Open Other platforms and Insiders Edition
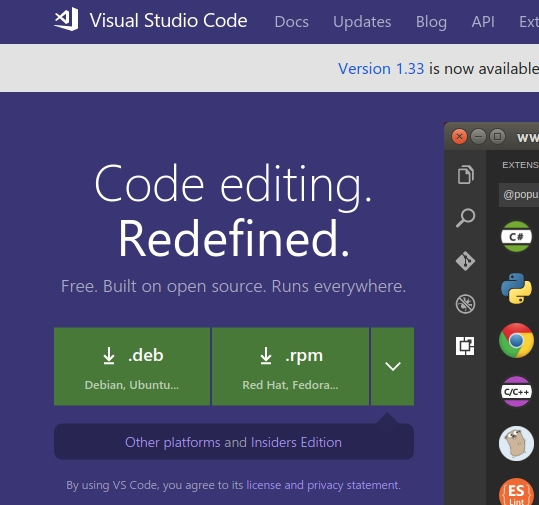Screen dimensions: 539x505 (233, 442)
